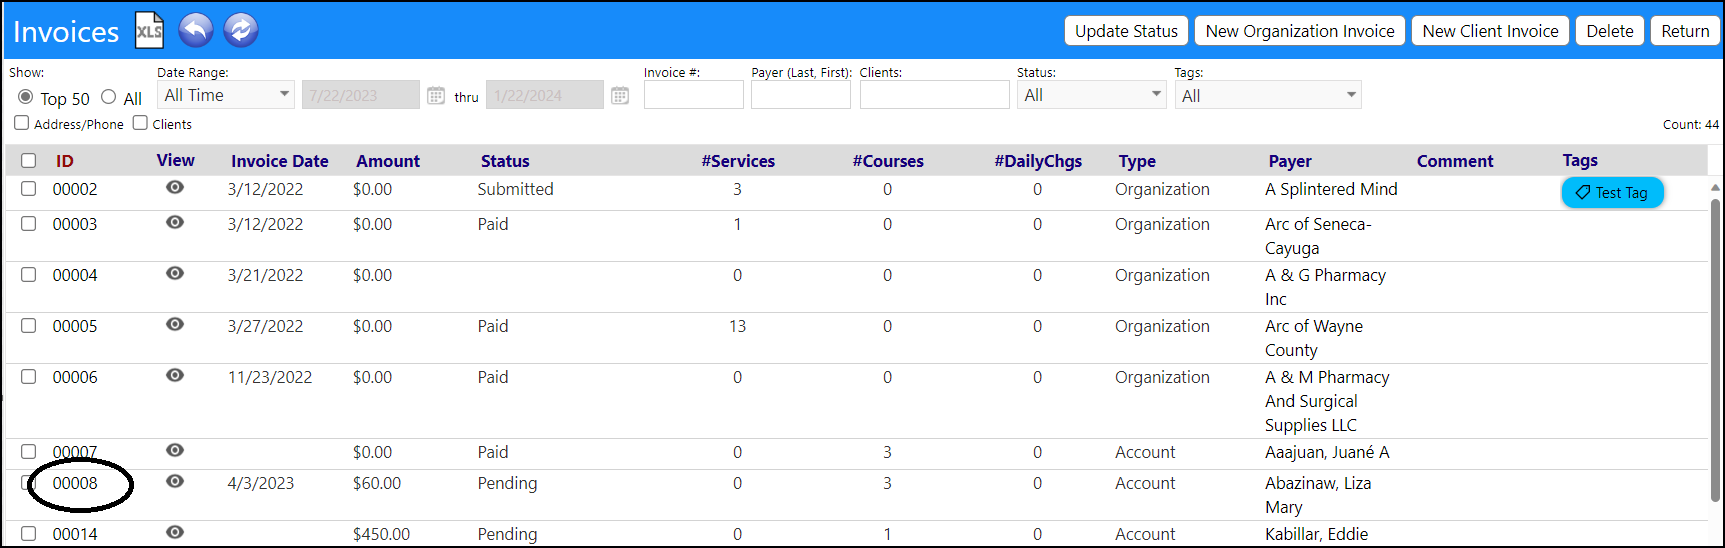Viewport: 1725px width, 548px height.
Task: Click the start date field 7/22/2023
Action: pos(361,95)
